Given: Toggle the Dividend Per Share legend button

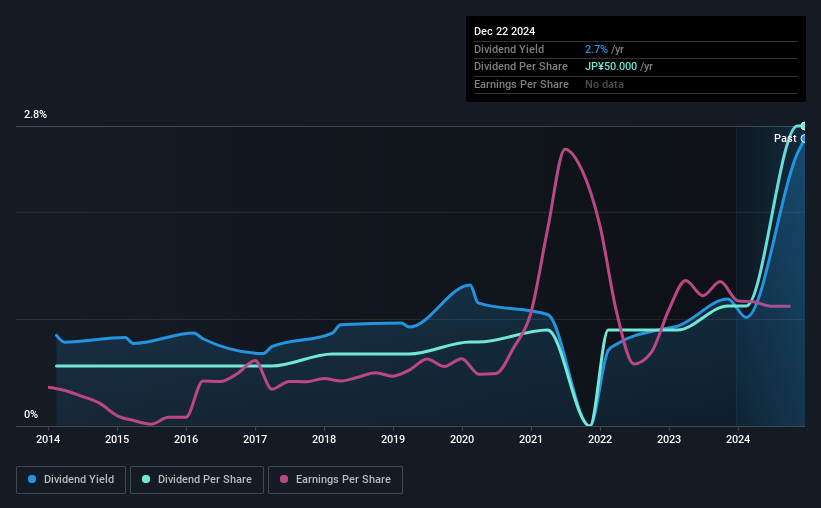Looking at the screenshot, I should pos(197,480).
